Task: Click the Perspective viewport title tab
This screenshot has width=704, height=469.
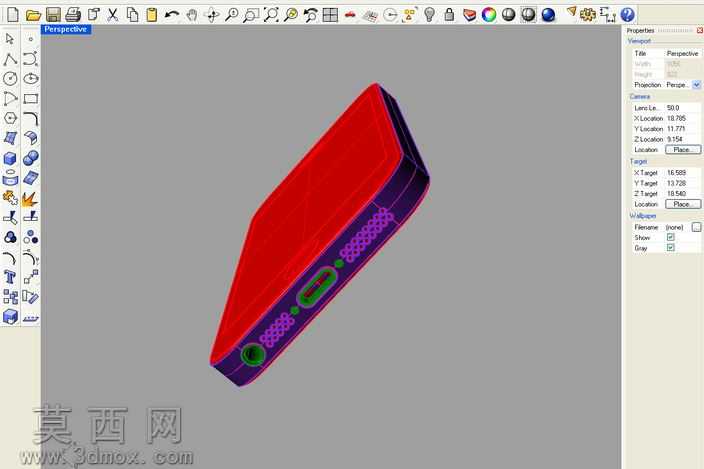Action: (66, 29)
